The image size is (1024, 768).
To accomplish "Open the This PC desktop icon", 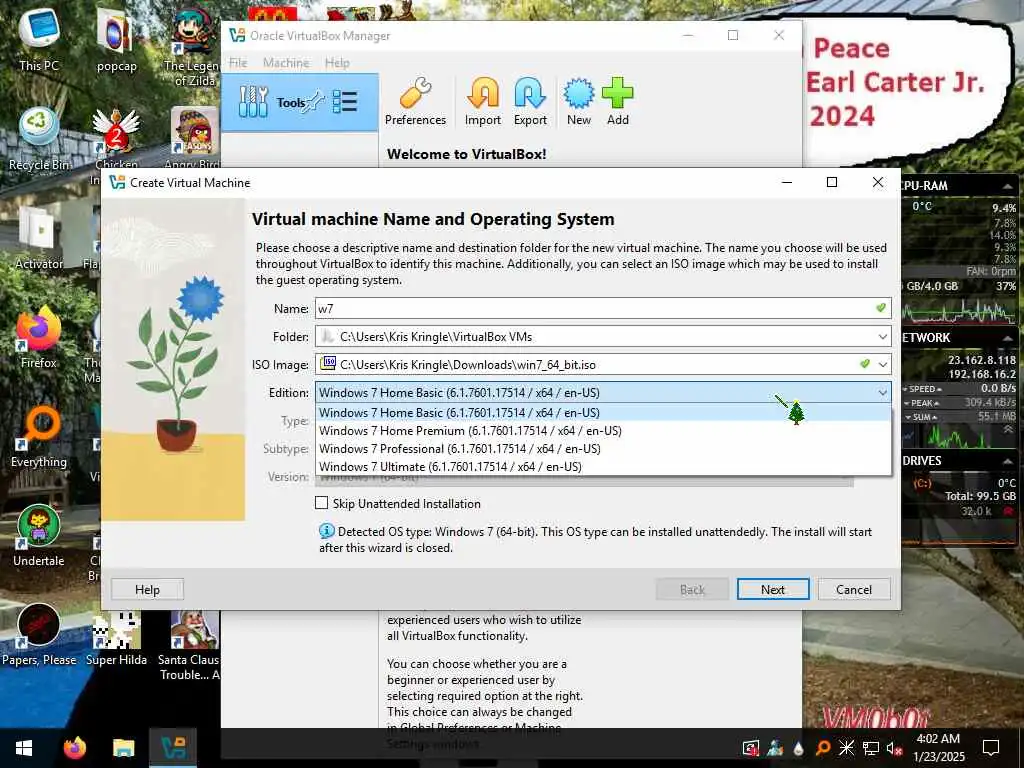I will (x=39, y=40).
